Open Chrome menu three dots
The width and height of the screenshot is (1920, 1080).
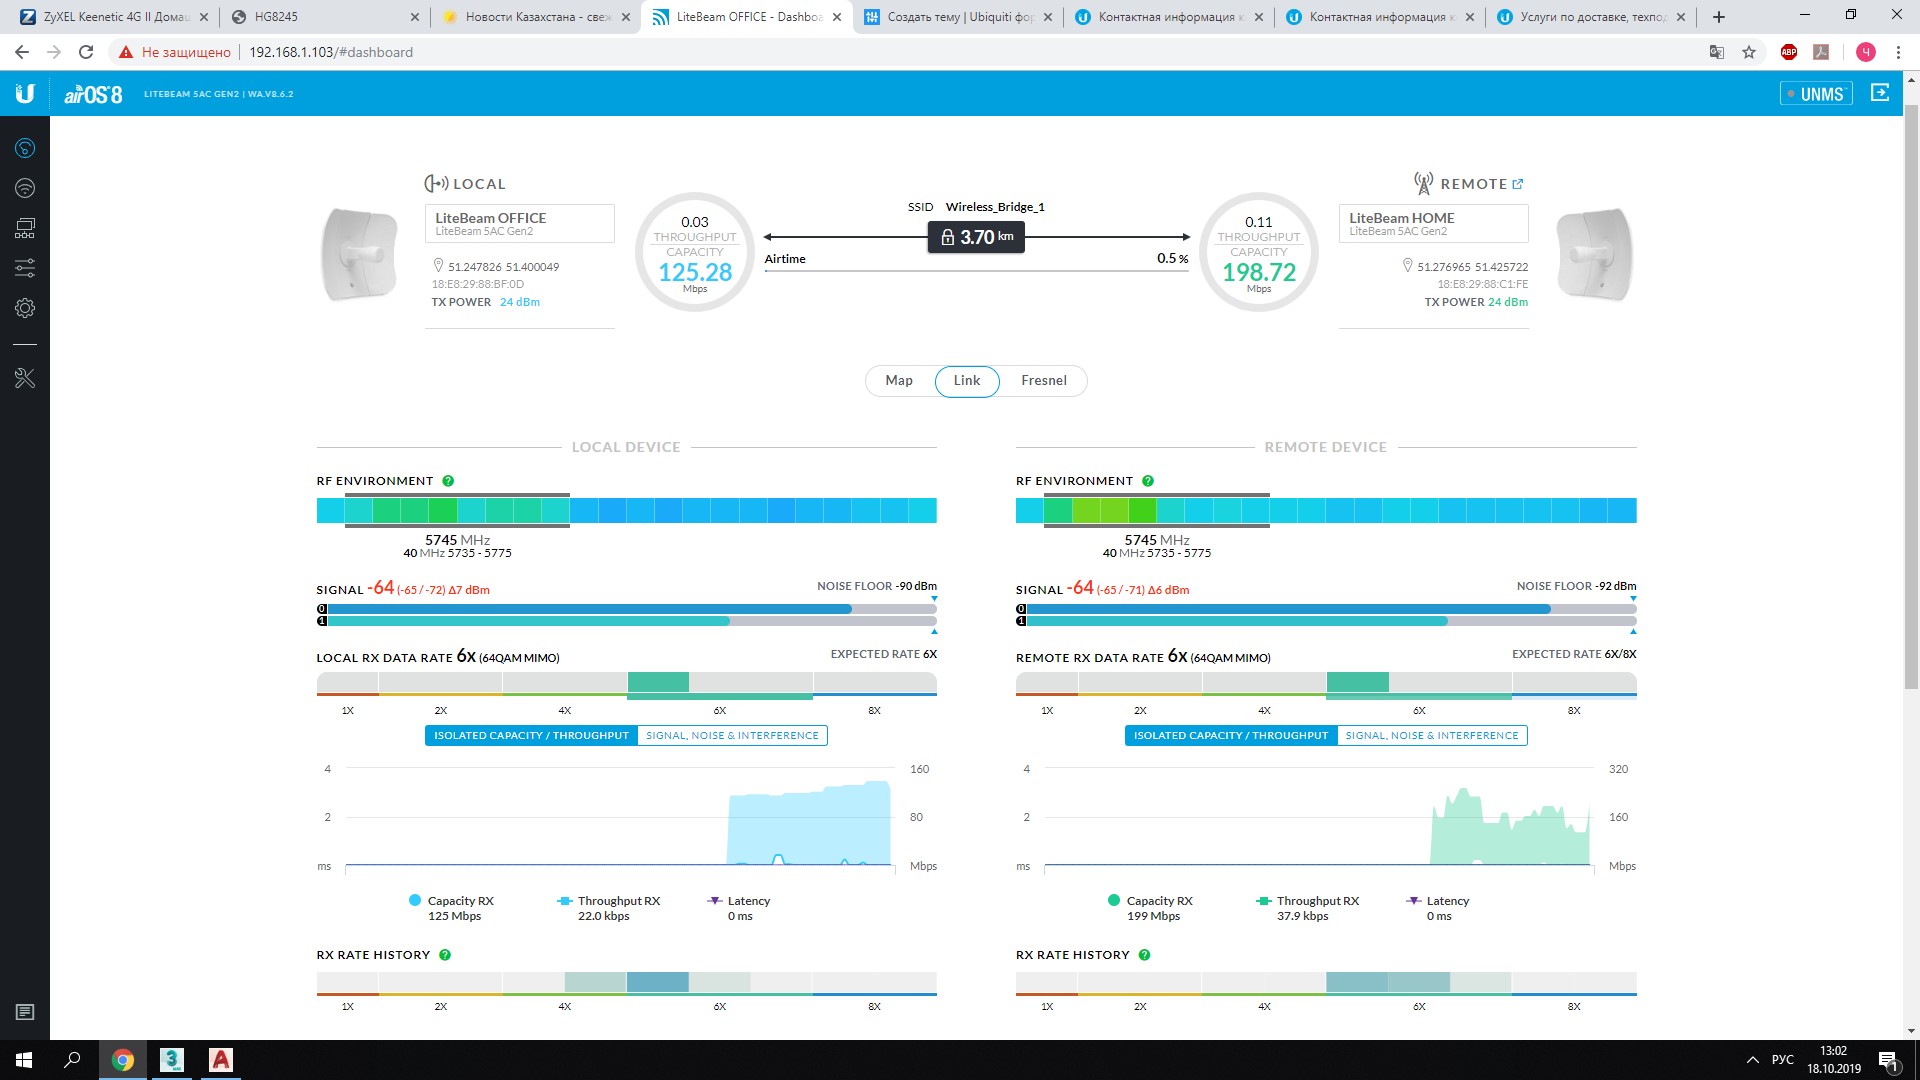click(x=1898, y=52)
